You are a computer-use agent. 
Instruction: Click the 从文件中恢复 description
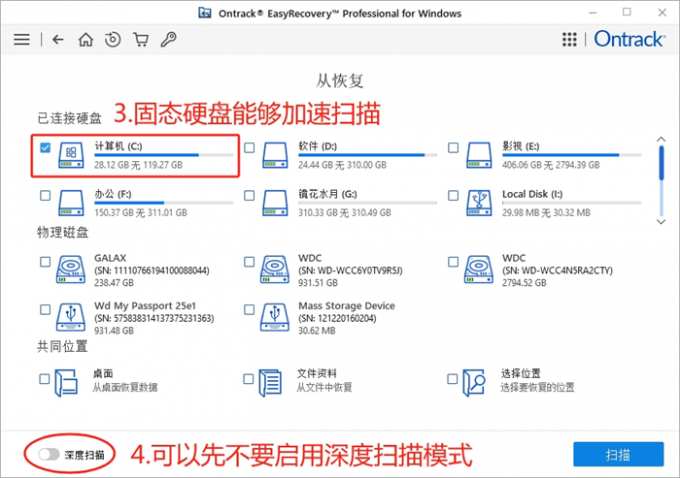coord(324,387)
